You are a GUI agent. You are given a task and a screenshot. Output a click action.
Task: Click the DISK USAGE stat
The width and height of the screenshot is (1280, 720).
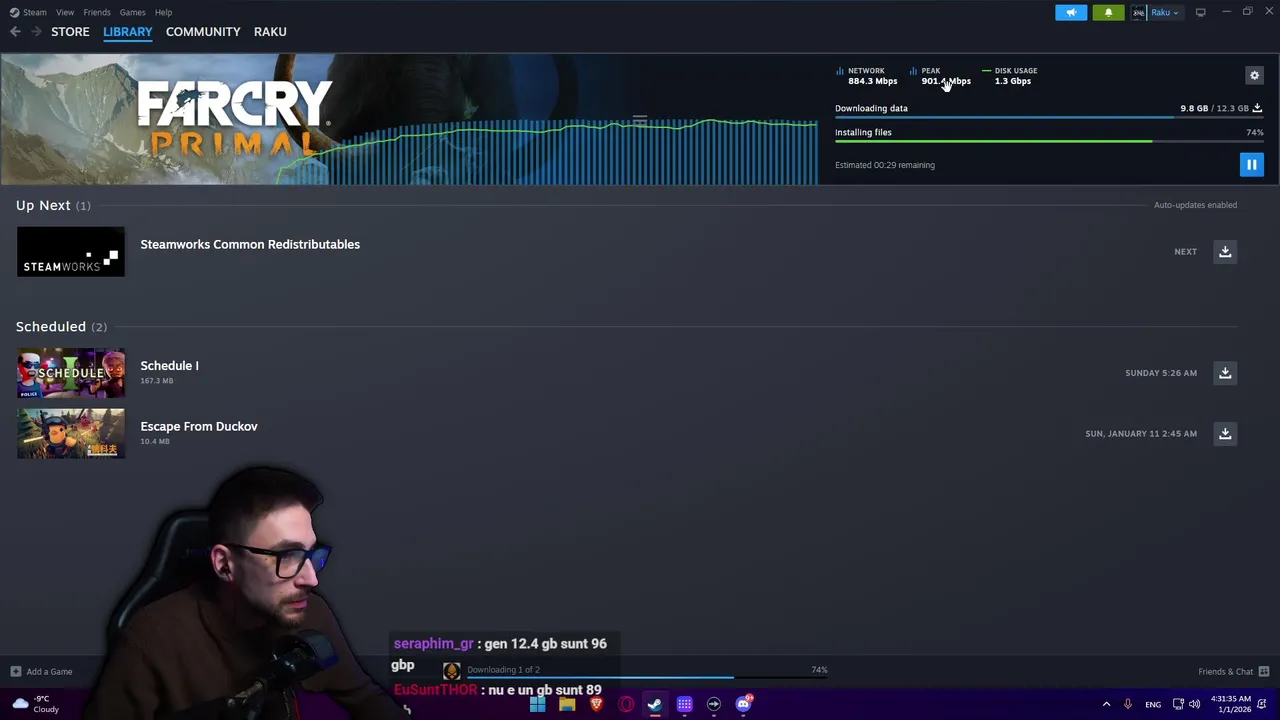click(x=1009, y=76)
